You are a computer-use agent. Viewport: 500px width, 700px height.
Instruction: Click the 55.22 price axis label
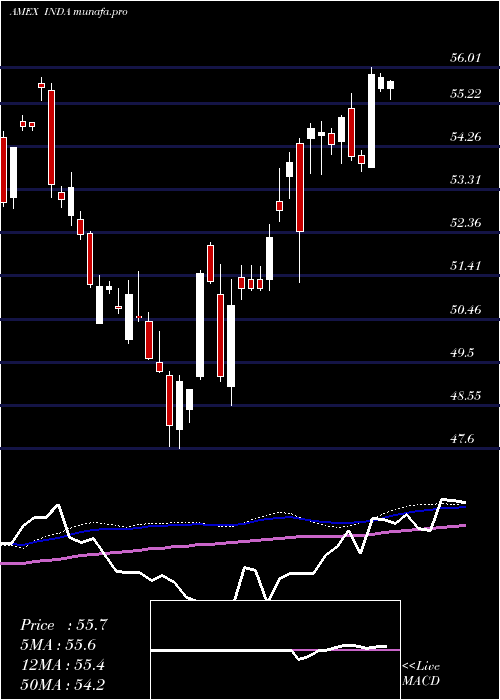[466, 94]
